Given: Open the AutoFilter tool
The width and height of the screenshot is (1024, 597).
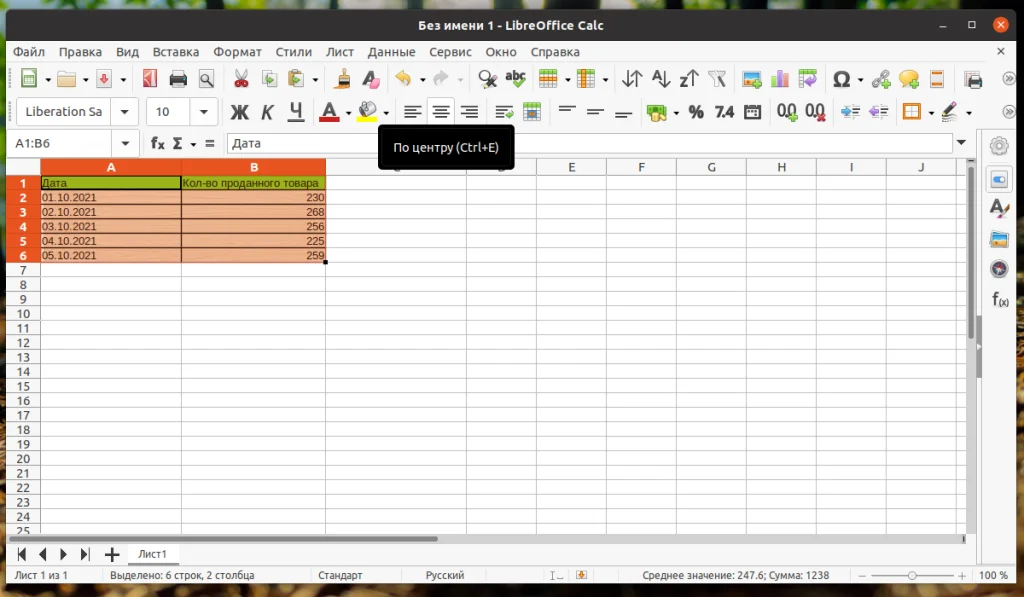Looking at the screenshot, I should pyautogui.click(x=717, y=78).
